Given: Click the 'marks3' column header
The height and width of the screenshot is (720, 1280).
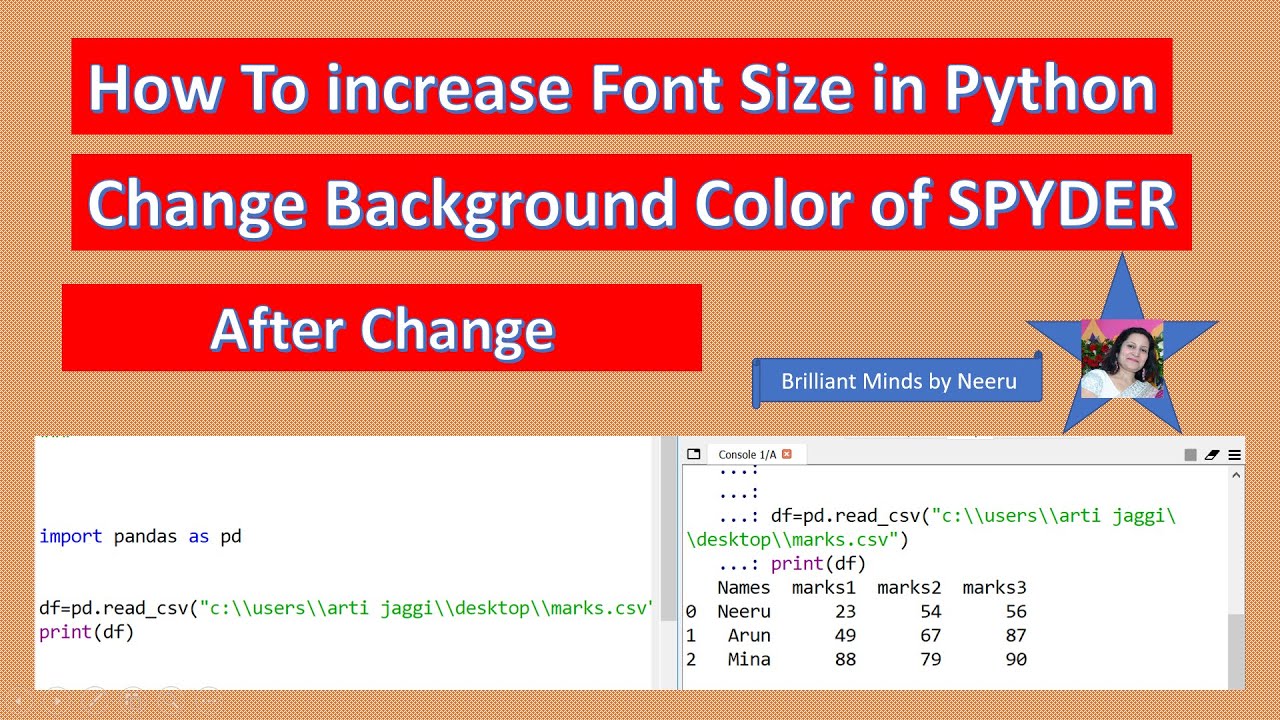Looking at the screenshot, I should click(x=994, y=587).
